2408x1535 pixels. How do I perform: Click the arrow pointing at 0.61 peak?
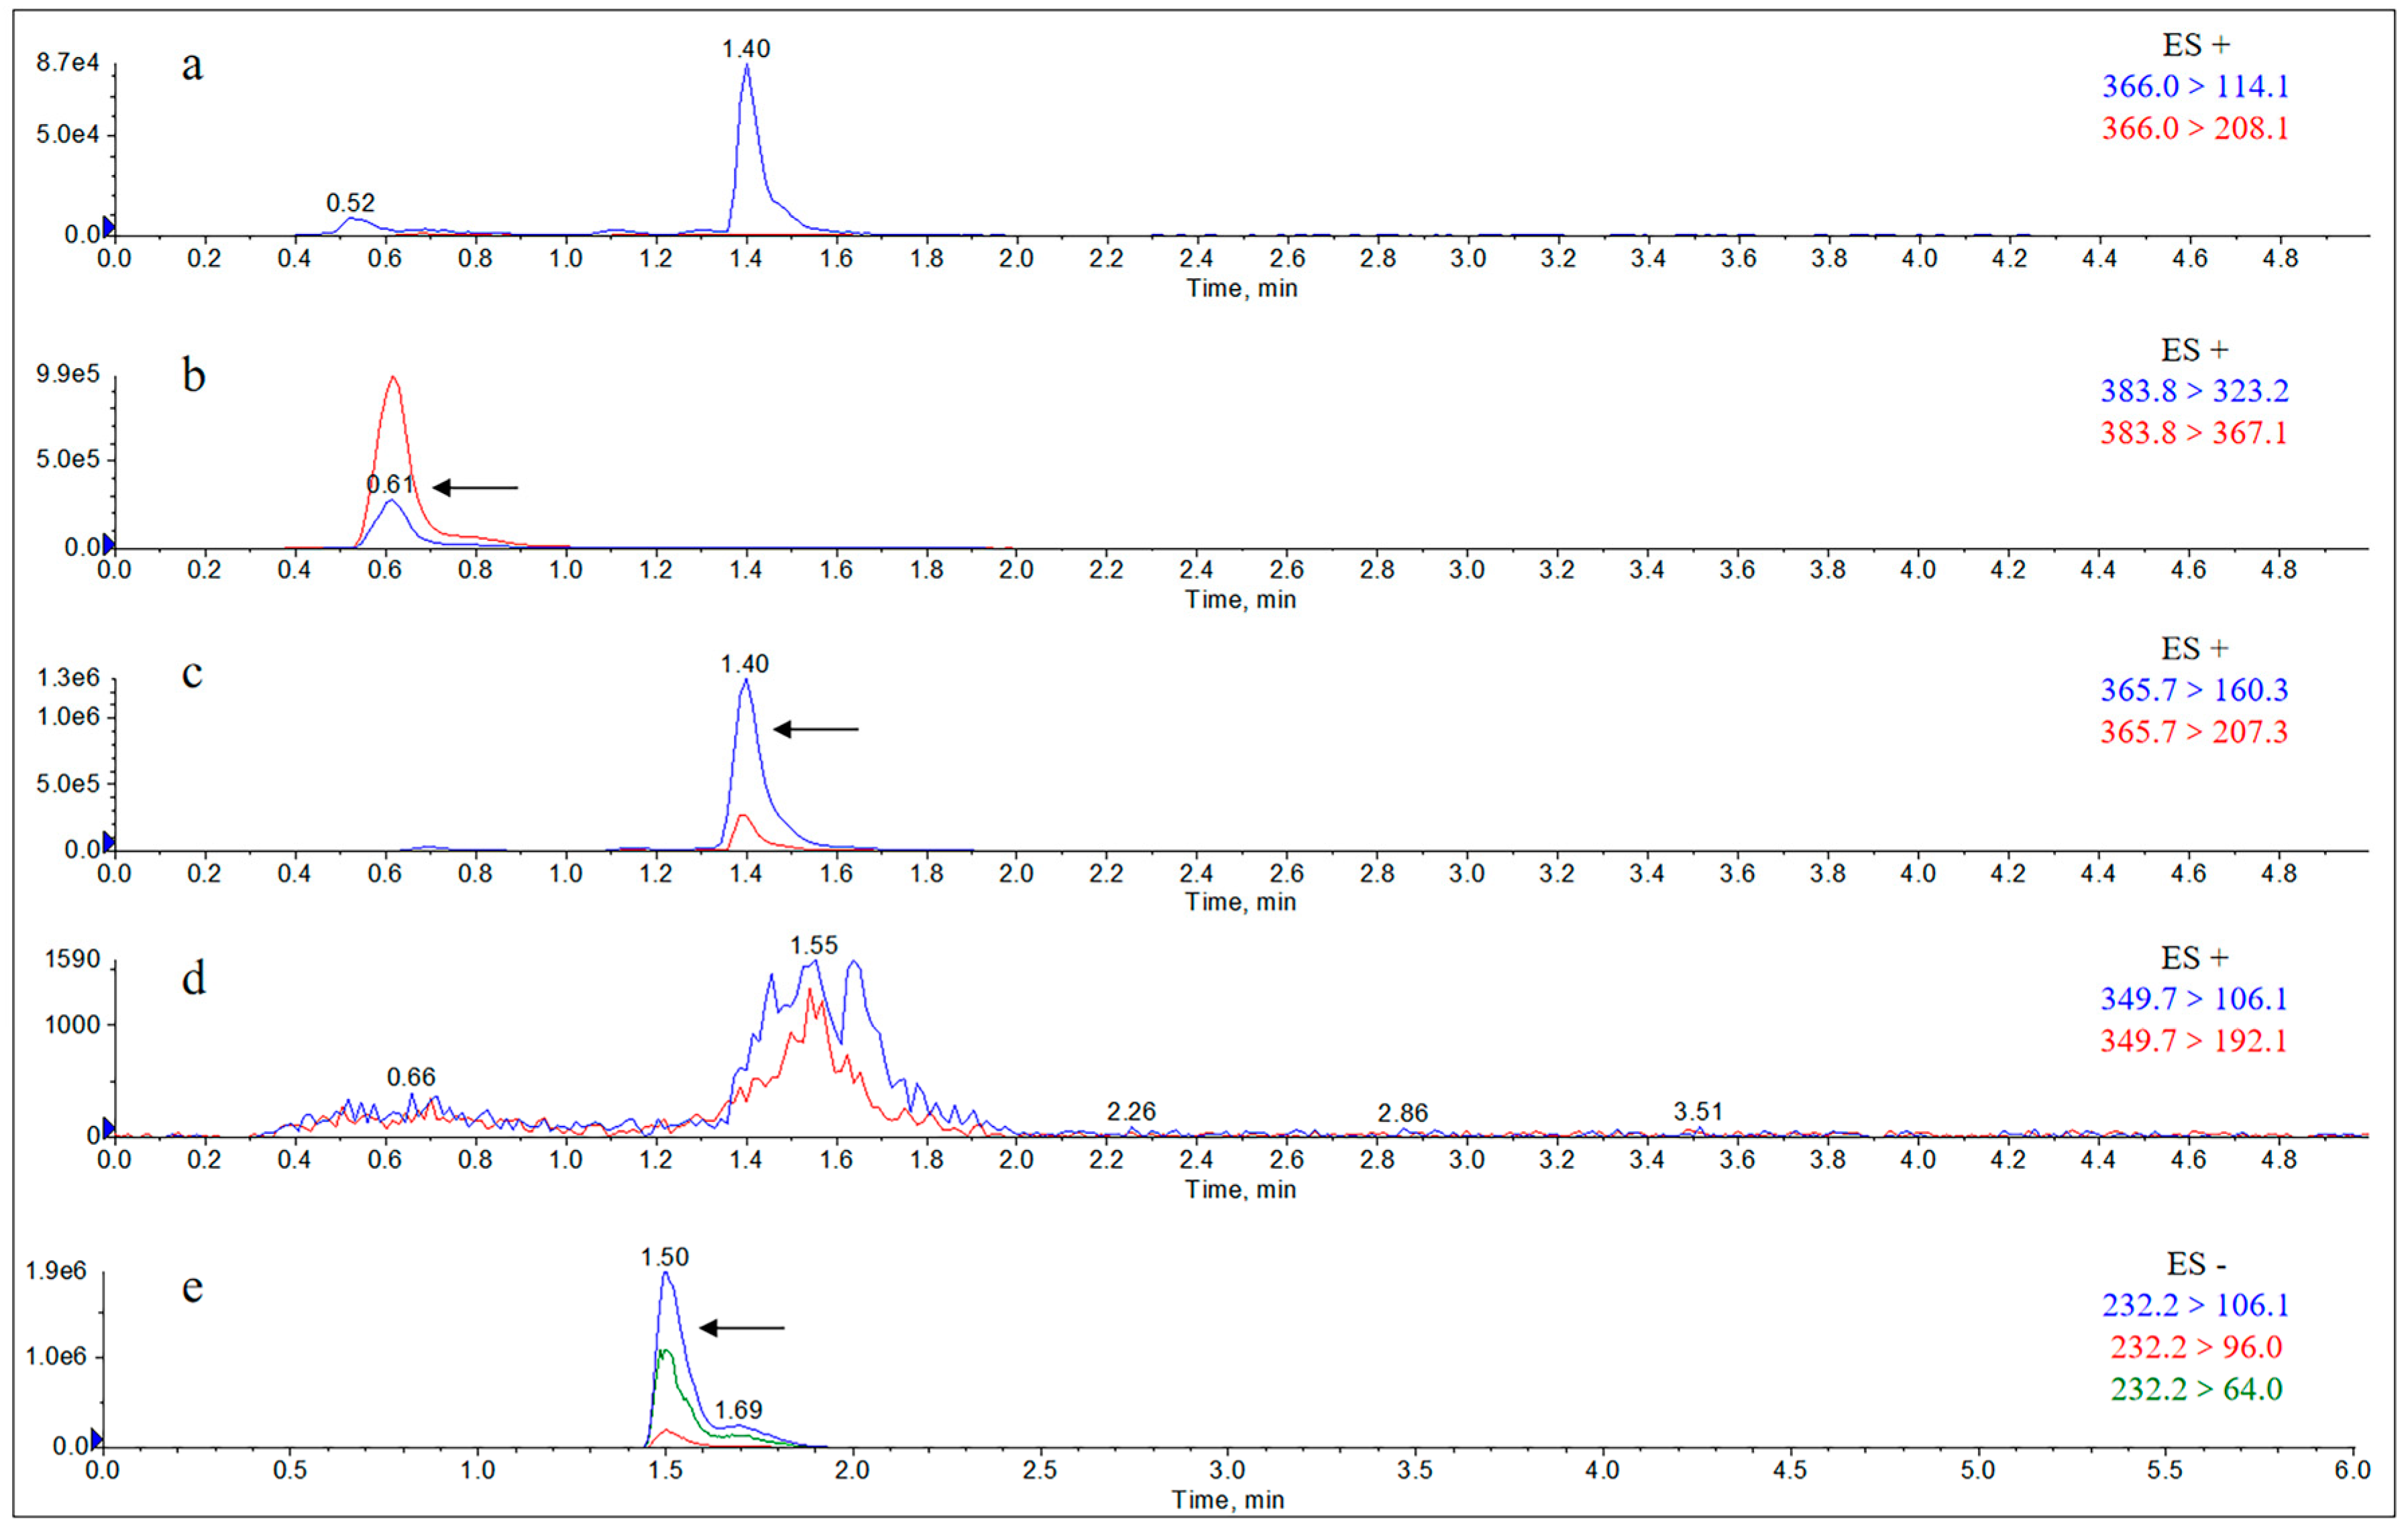point(475,488)
